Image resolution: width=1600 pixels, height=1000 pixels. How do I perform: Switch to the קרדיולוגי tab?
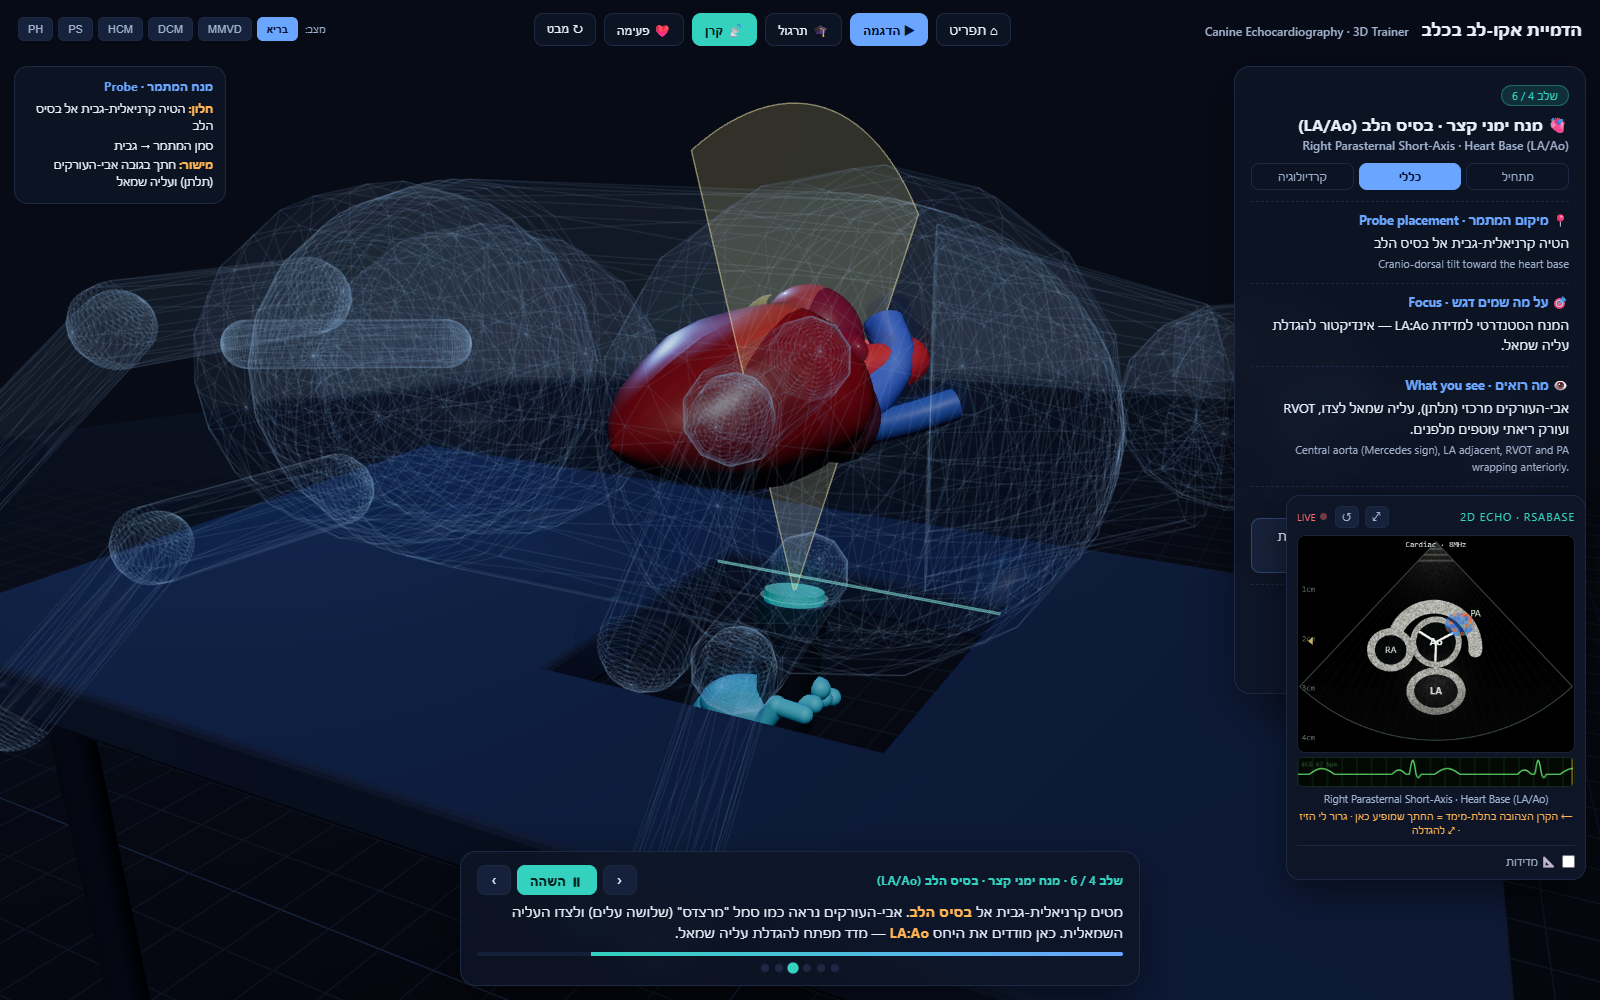[x=1302, y=177]
